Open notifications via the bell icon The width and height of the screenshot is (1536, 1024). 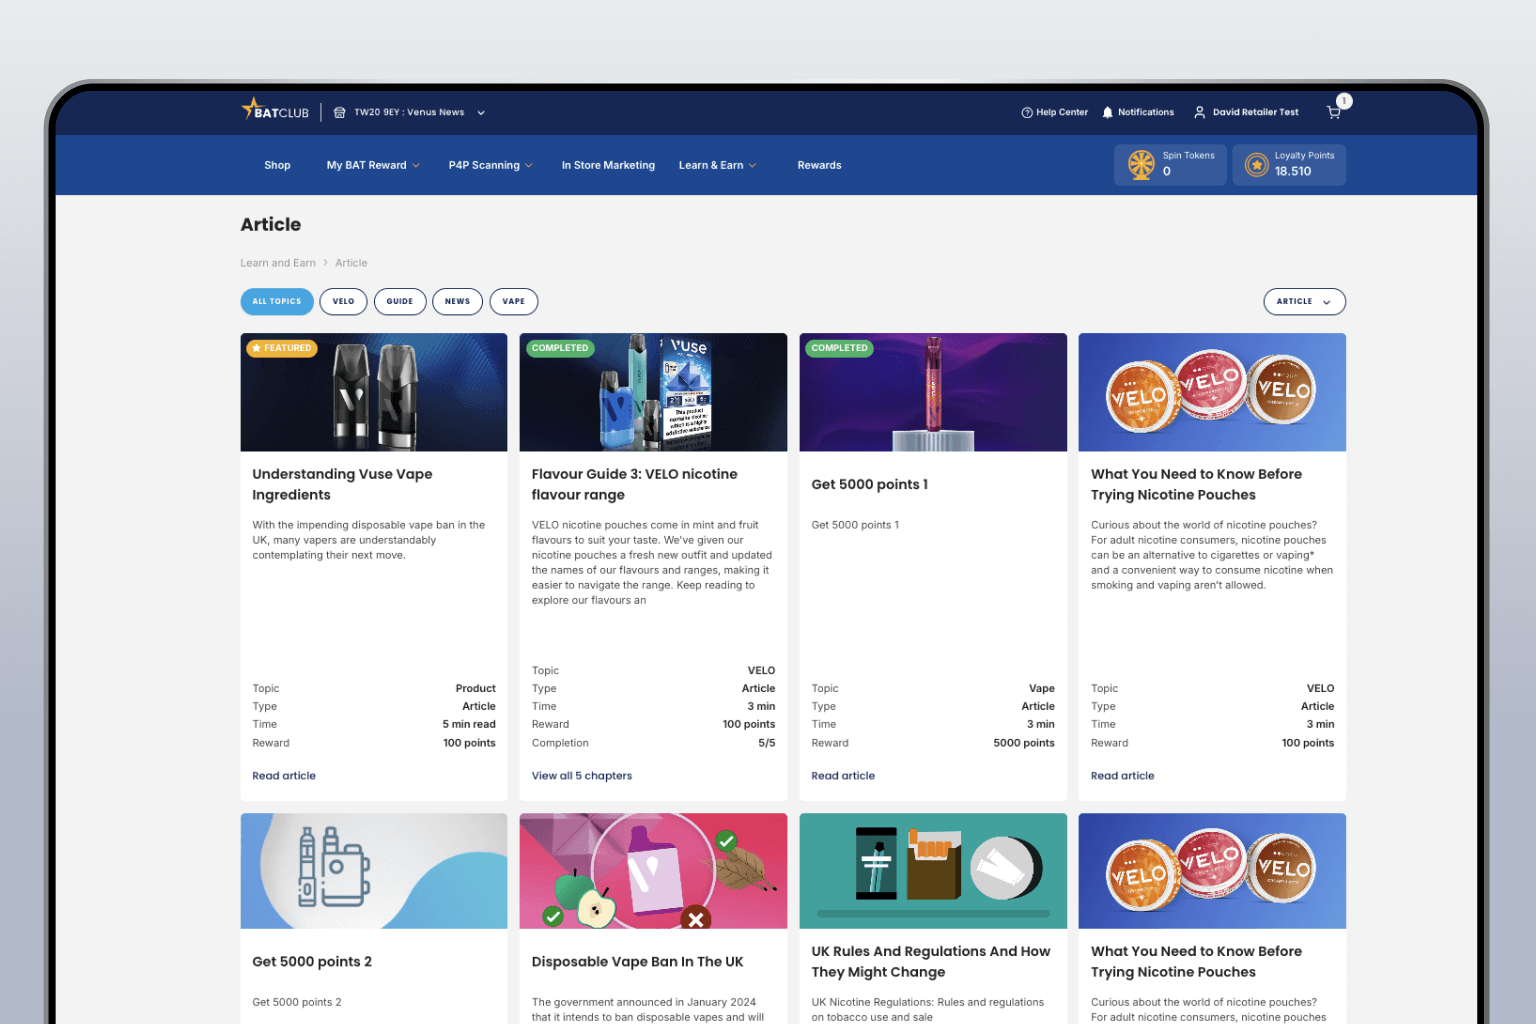pyautogui.click(x=1107, y=113)
